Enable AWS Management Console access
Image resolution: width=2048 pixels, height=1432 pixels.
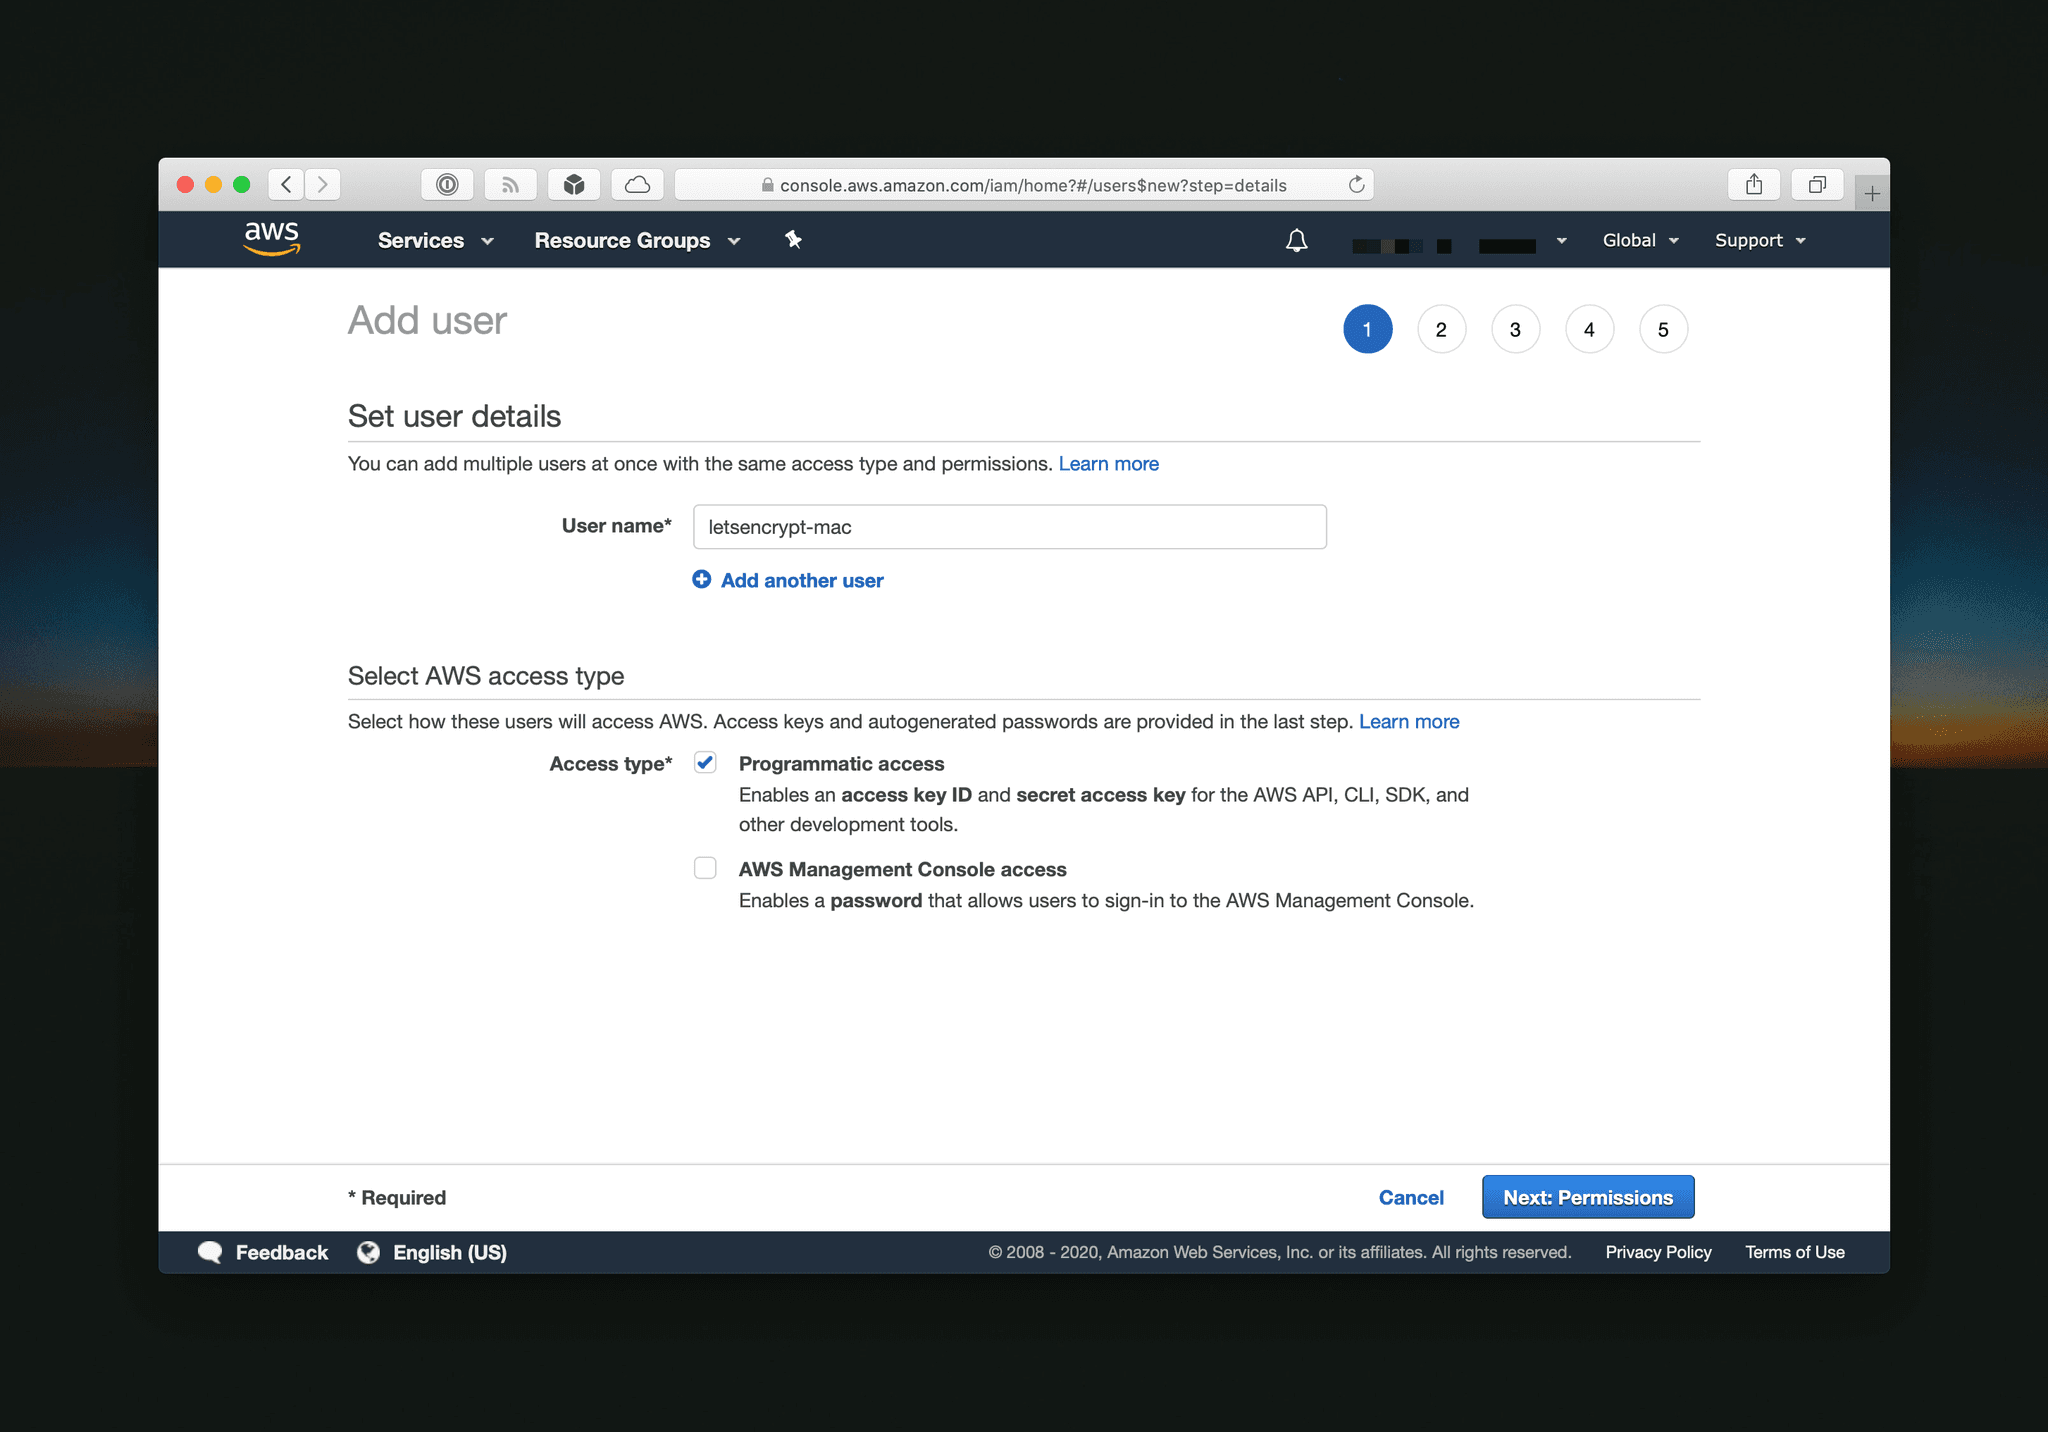pos(705,868)
